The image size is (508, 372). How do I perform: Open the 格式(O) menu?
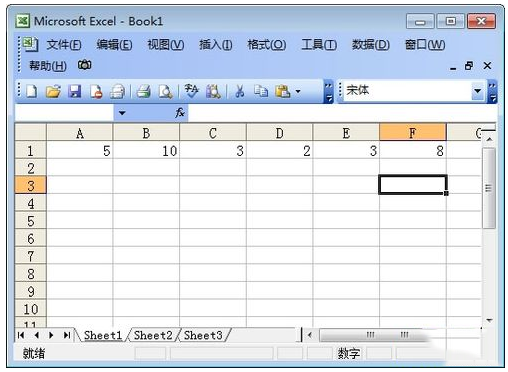tap(267, 45)
